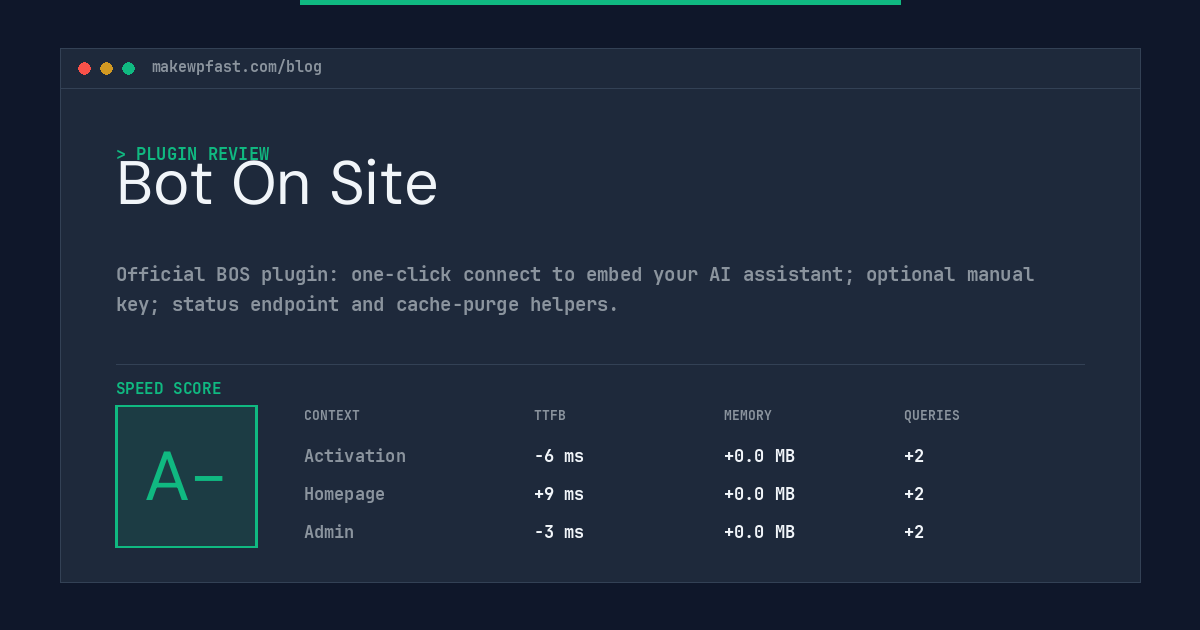
Task: Click the A- speed score badge
Action: (x=187, y=476)
